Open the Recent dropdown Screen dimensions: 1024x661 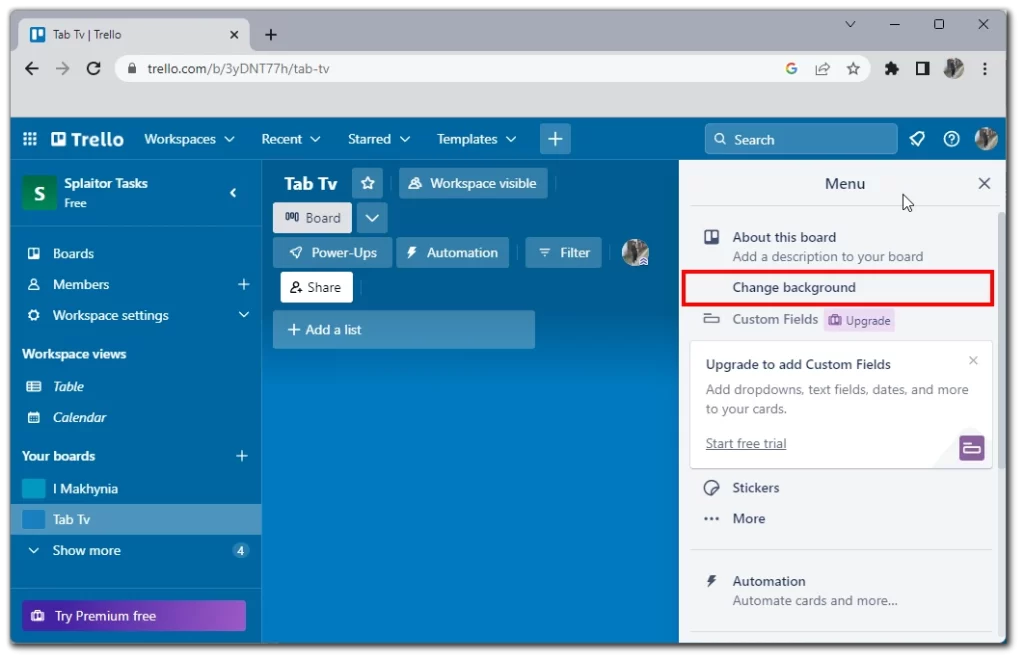click(x=291, y=139)
